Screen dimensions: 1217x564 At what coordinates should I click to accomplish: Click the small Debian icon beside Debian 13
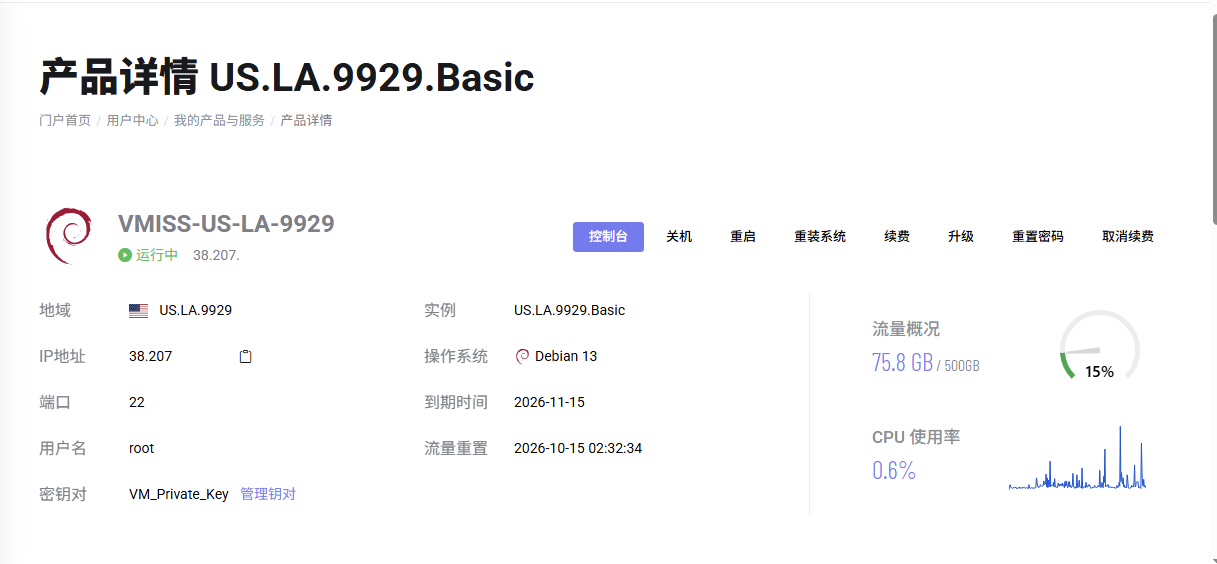coord(522,356)
